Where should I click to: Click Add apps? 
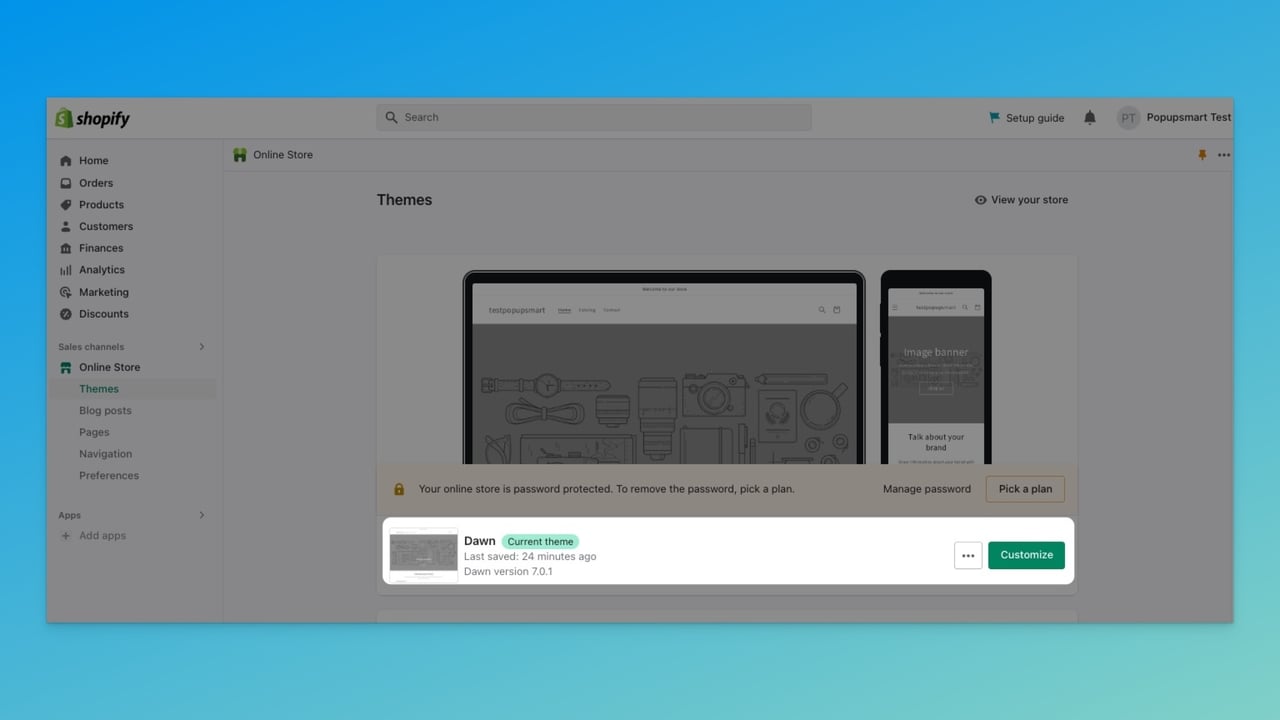click(102, 535)
